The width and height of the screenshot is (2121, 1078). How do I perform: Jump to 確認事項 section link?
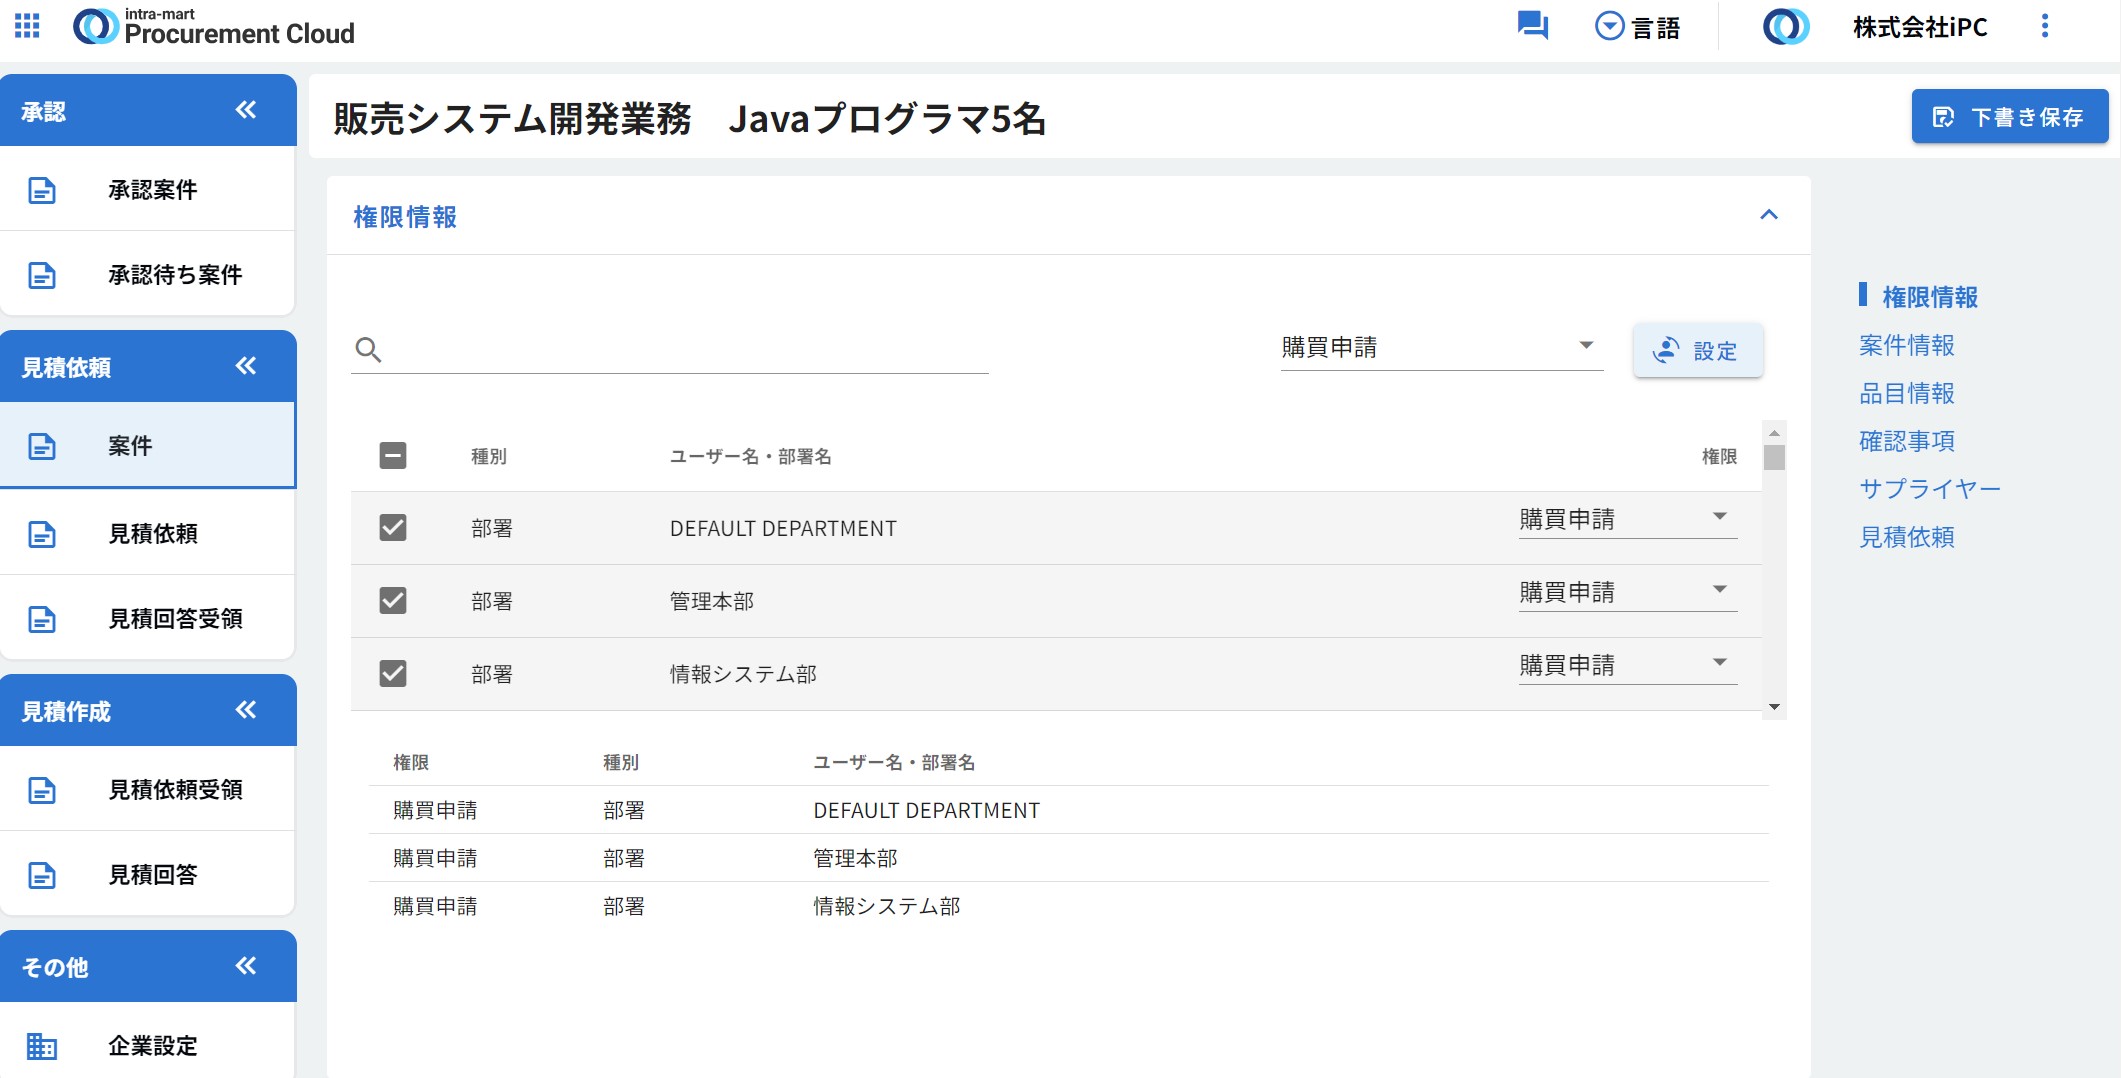click(x=1906, y=441)
